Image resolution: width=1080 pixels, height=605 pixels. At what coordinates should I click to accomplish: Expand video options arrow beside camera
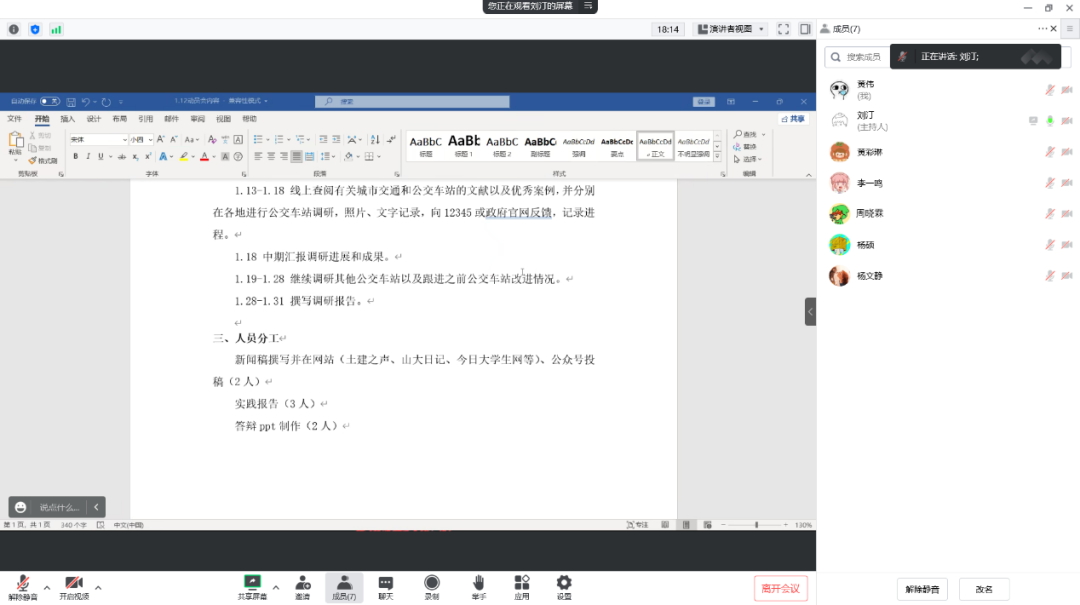coord(98,588)
